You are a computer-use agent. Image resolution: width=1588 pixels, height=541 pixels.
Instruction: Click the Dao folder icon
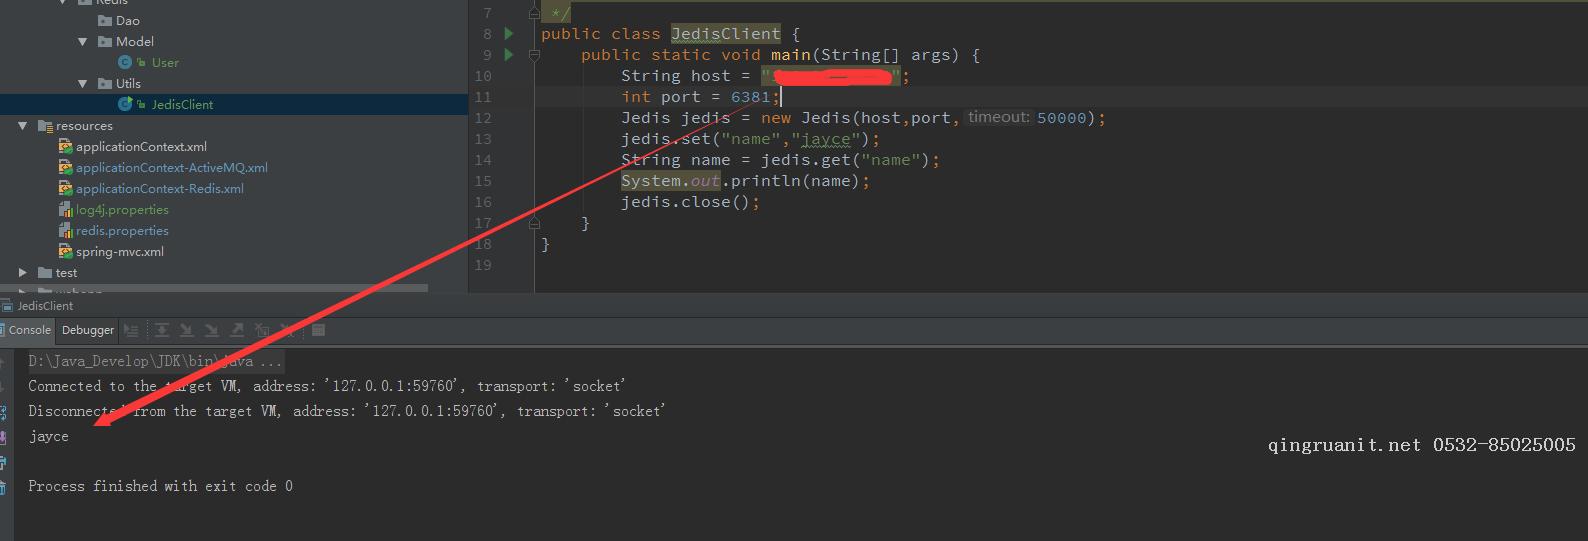[105, 20]
